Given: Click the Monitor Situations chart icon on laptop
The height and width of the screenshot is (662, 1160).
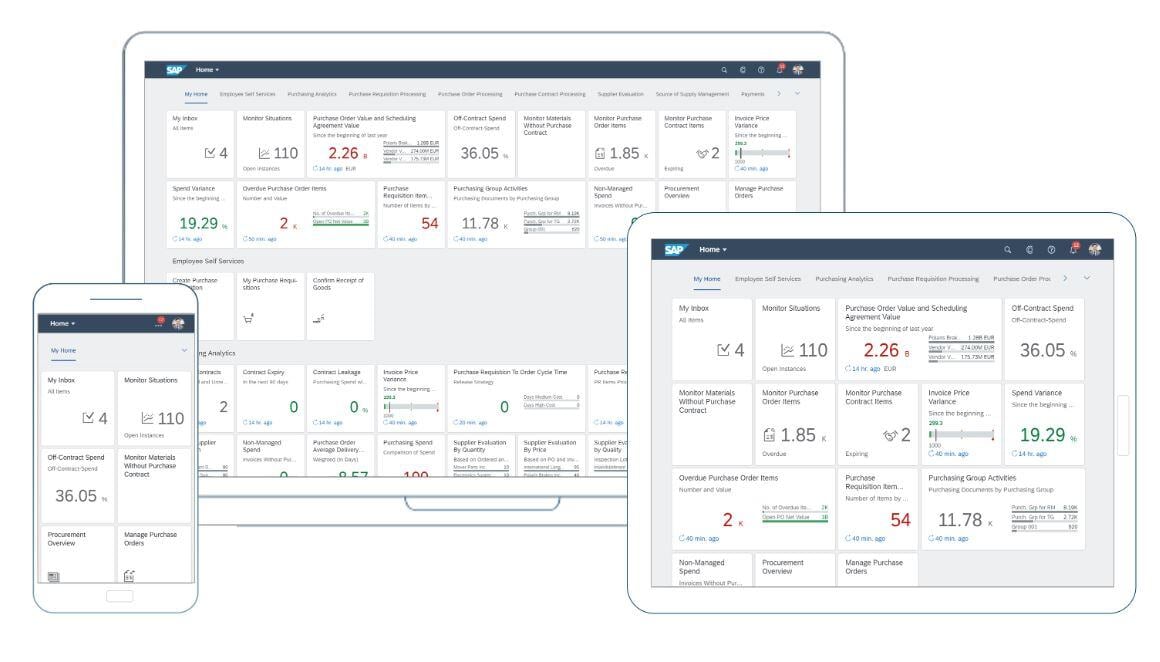Looking at the screenshot, I should [264, 153].
